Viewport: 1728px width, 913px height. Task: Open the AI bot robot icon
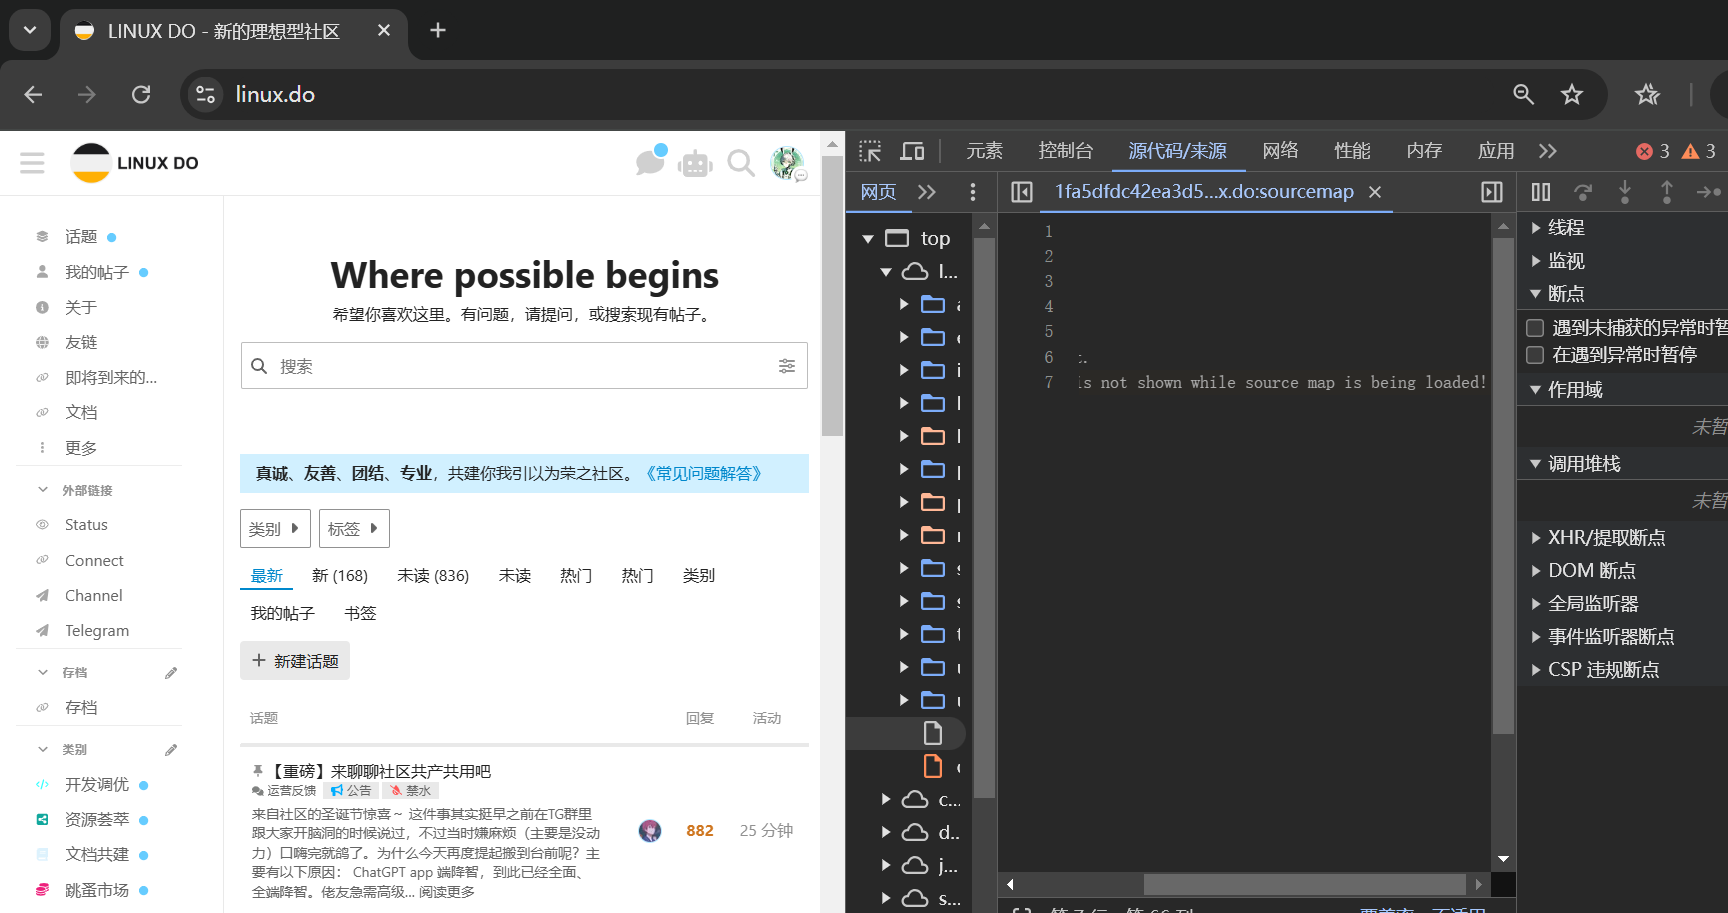point(695,163)
